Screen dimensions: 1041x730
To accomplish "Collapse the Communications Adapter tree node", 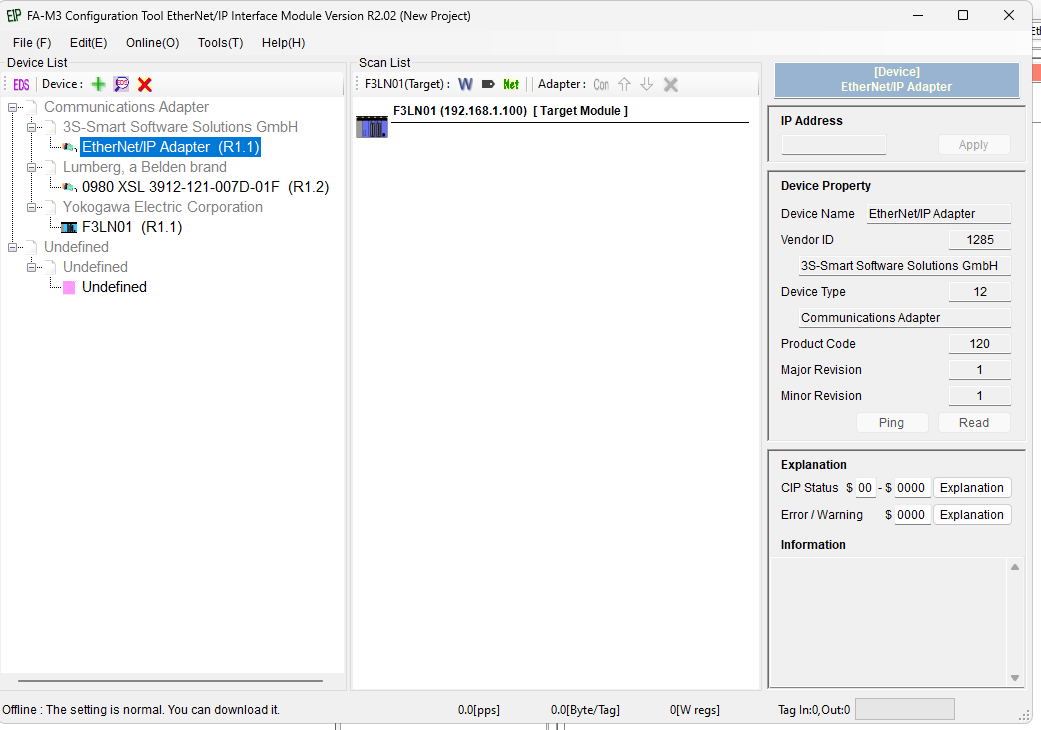I will (13, 108).
